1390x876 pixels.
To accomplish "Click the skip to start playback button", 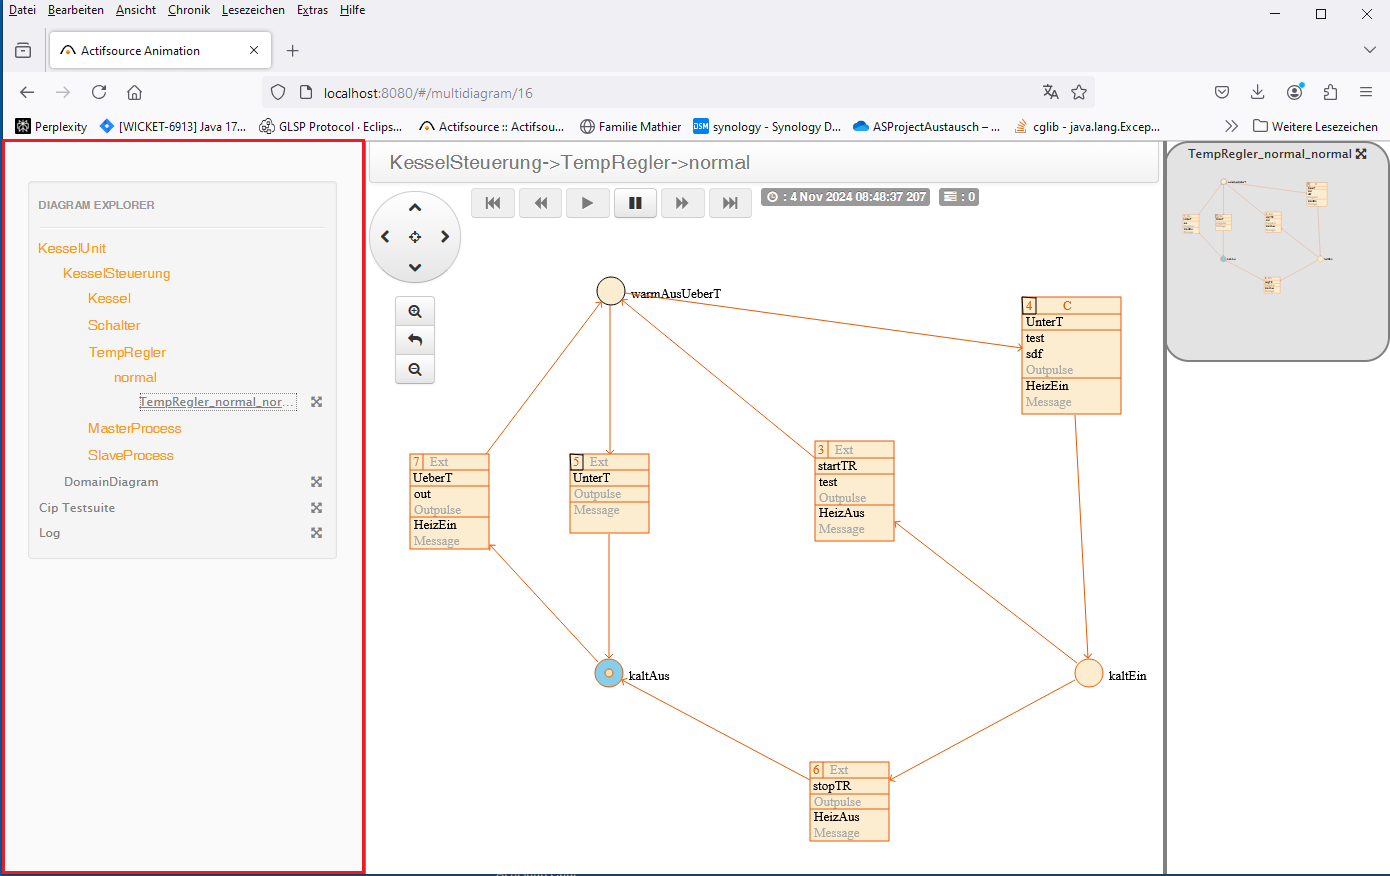I will point(493,203).
